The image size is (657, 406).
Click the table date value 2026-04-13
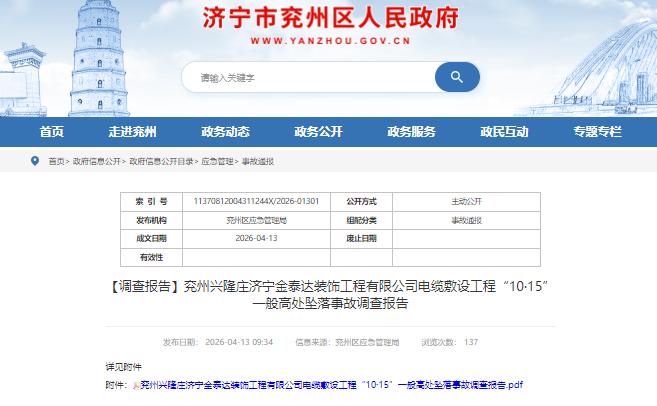[256, 238]
